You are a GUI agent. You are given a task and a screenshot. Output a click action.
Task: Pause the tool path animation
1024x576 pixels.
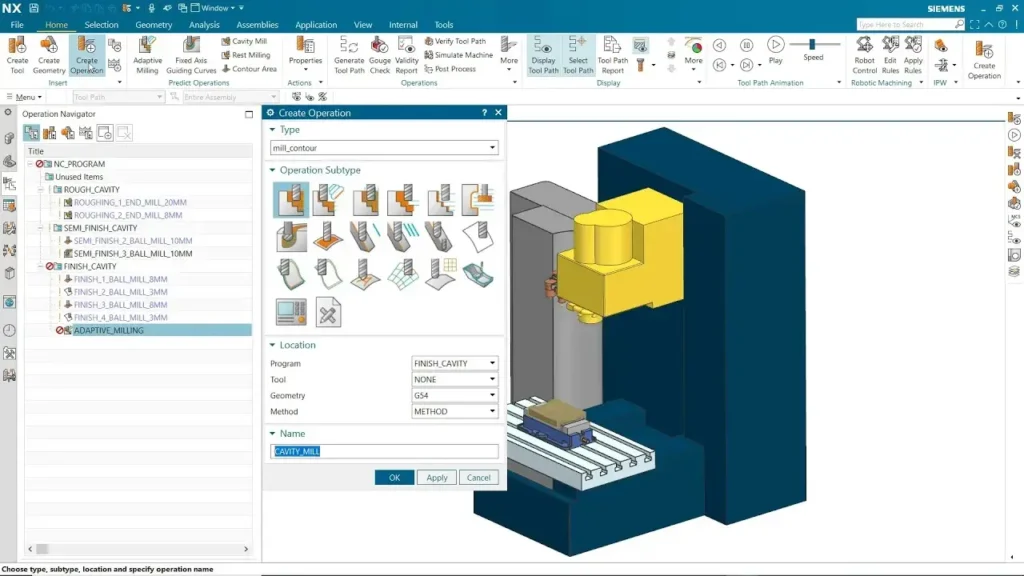pos(746,45)
